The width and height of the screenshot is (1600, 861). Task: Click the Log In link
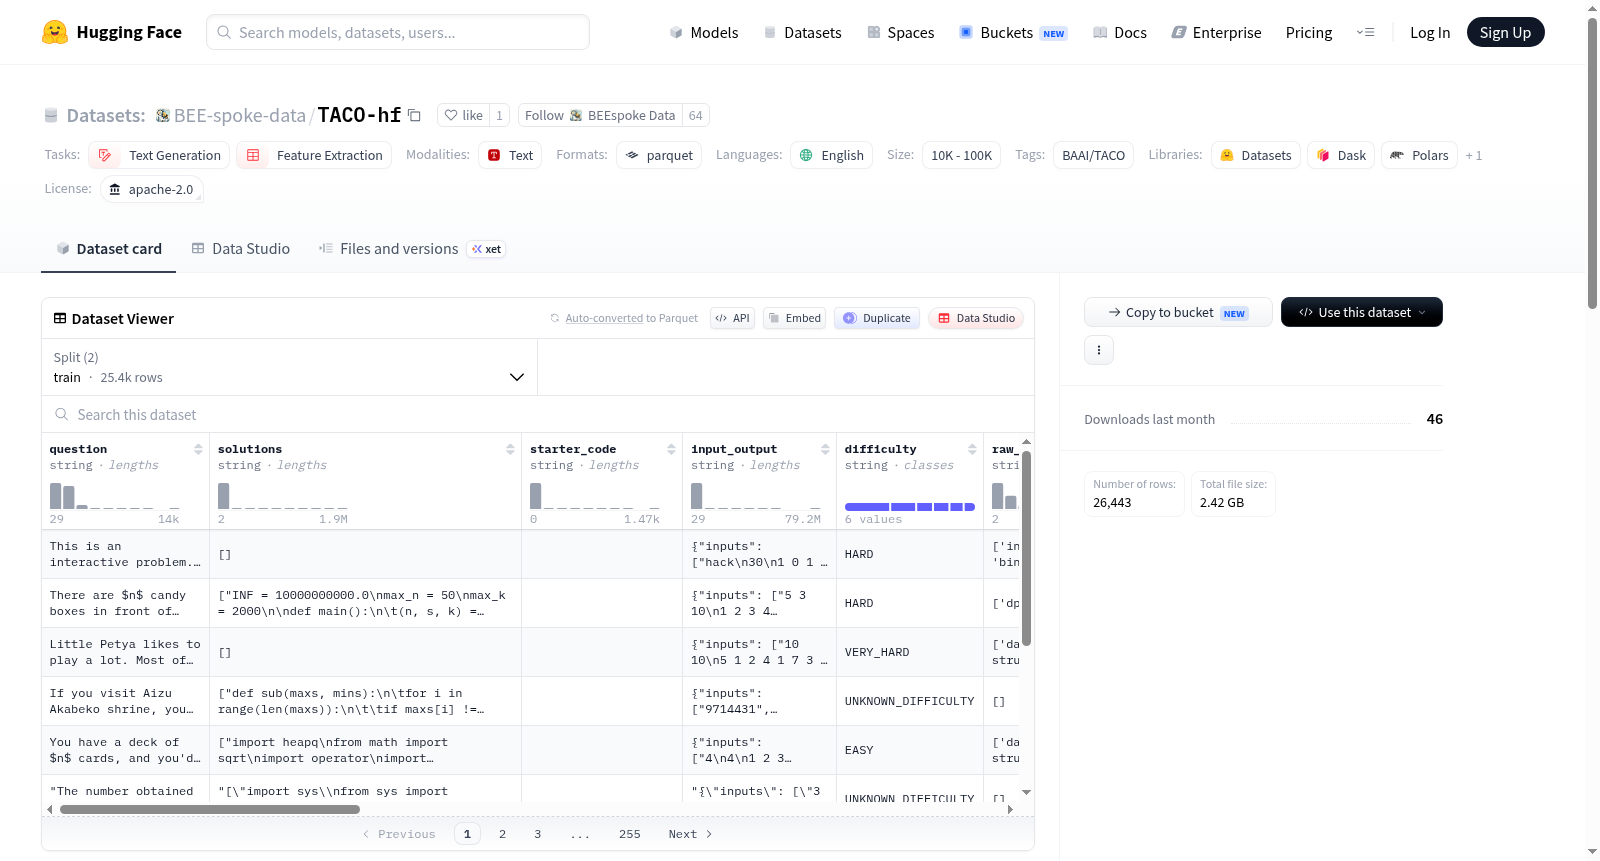[x=1430, y=32]
